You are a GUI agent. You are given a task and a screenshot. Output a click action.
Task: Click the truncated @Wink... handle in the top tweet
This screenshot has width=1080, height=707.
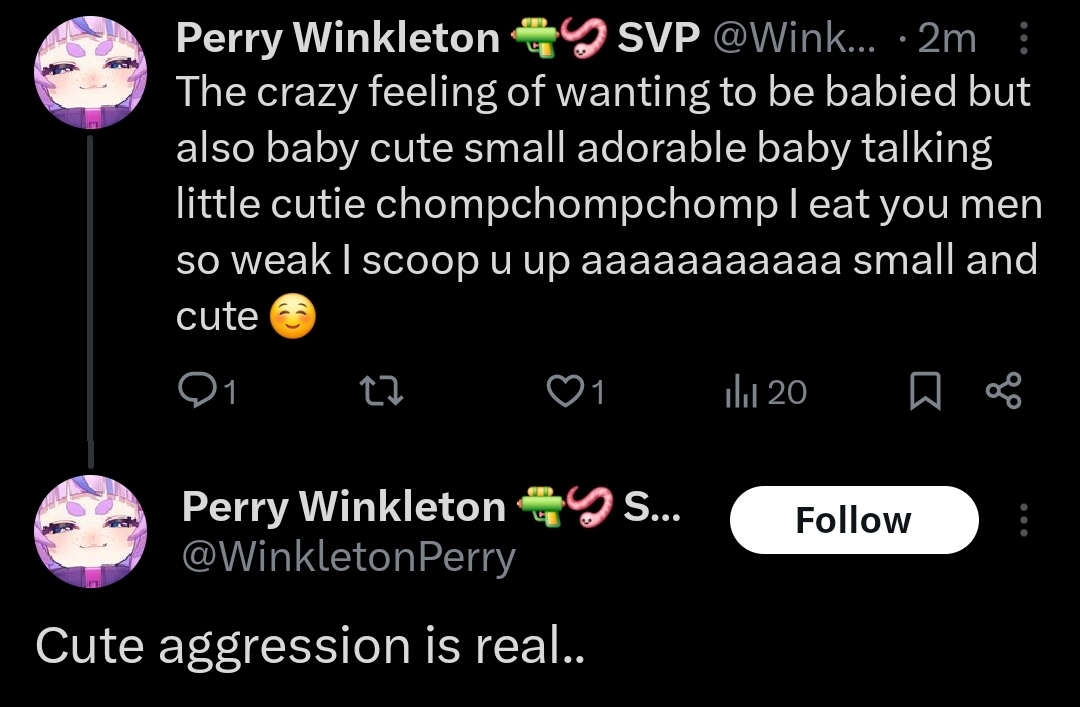[x=796, y=38]
